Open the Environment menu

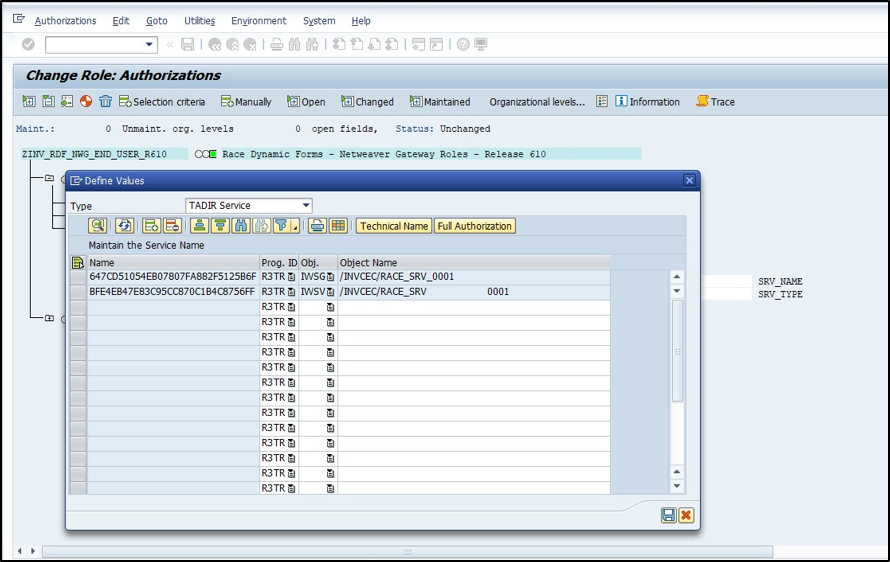pyautogui.click(x=258, y=21)
